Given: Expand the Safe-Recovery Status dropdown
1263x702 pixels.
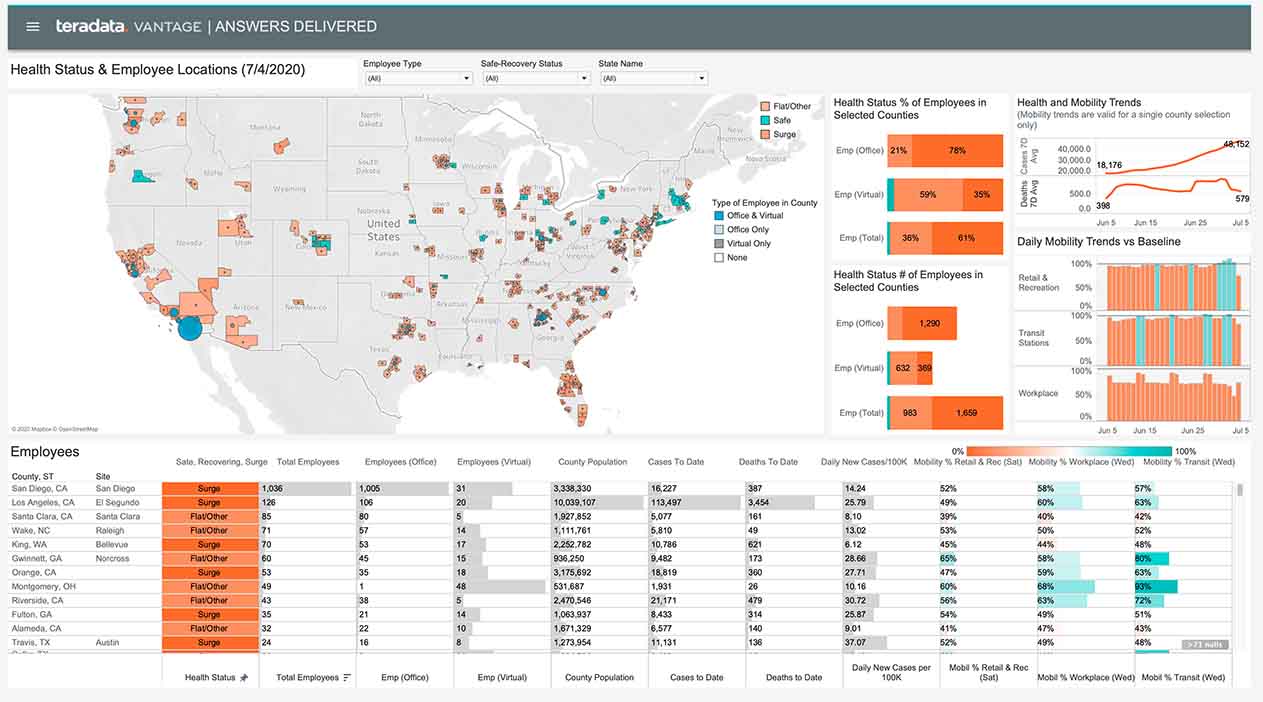Looking at the screenshot, I should [534, 78].
